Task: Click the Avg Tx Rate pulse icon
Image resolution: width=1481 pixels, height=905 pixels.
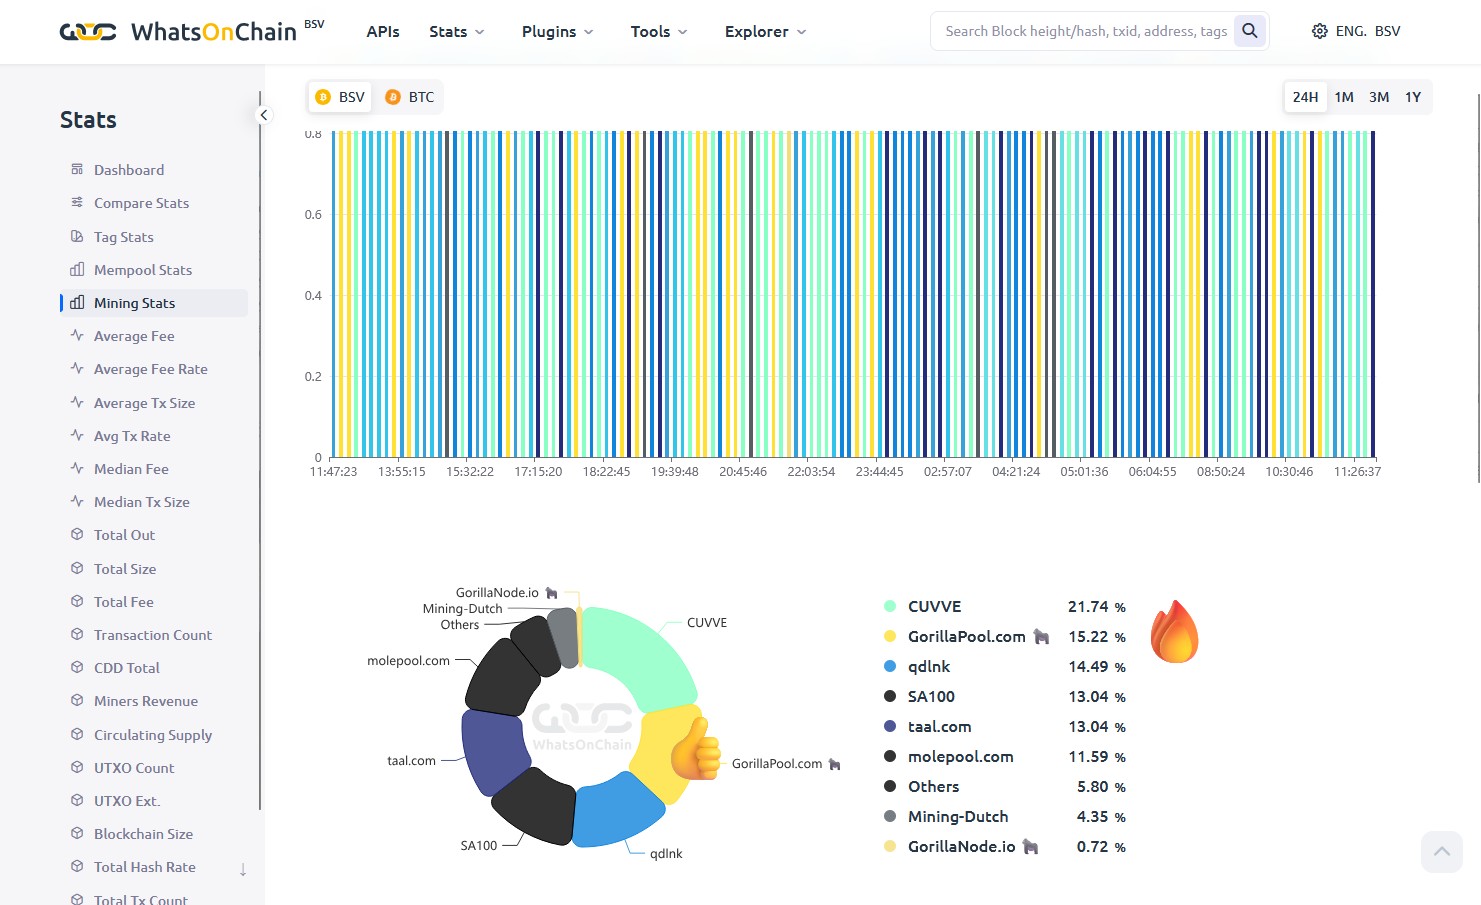Action: 77,436
